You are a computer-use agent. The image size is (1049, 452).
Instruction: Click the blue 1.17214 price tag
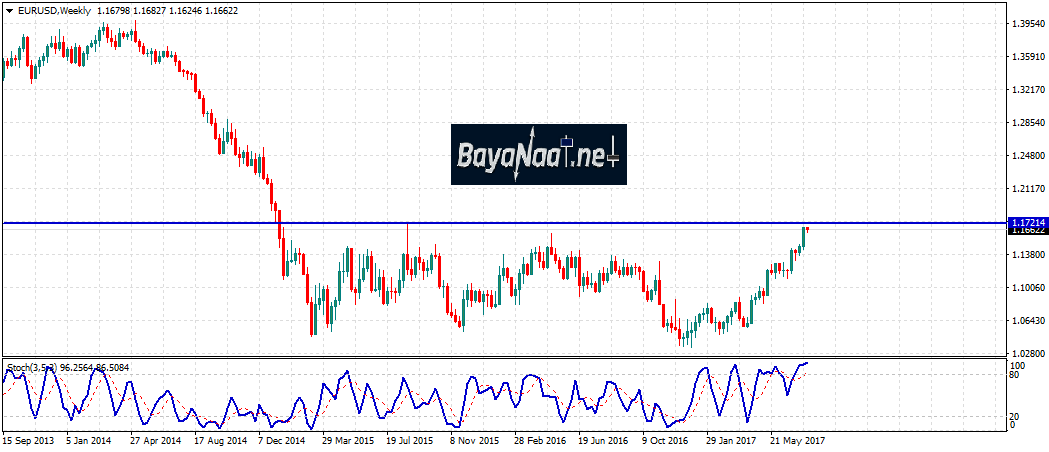point(1027,222)
